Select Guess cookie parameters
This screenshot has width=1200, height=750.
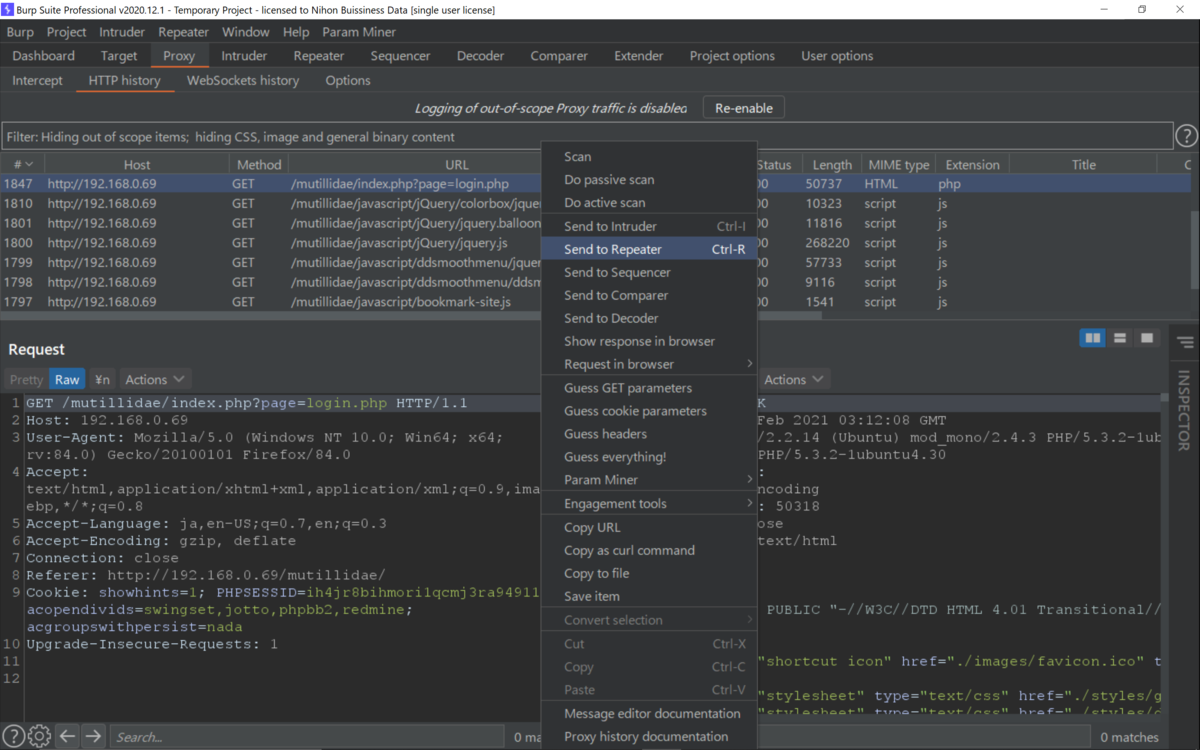pos(648,411)
